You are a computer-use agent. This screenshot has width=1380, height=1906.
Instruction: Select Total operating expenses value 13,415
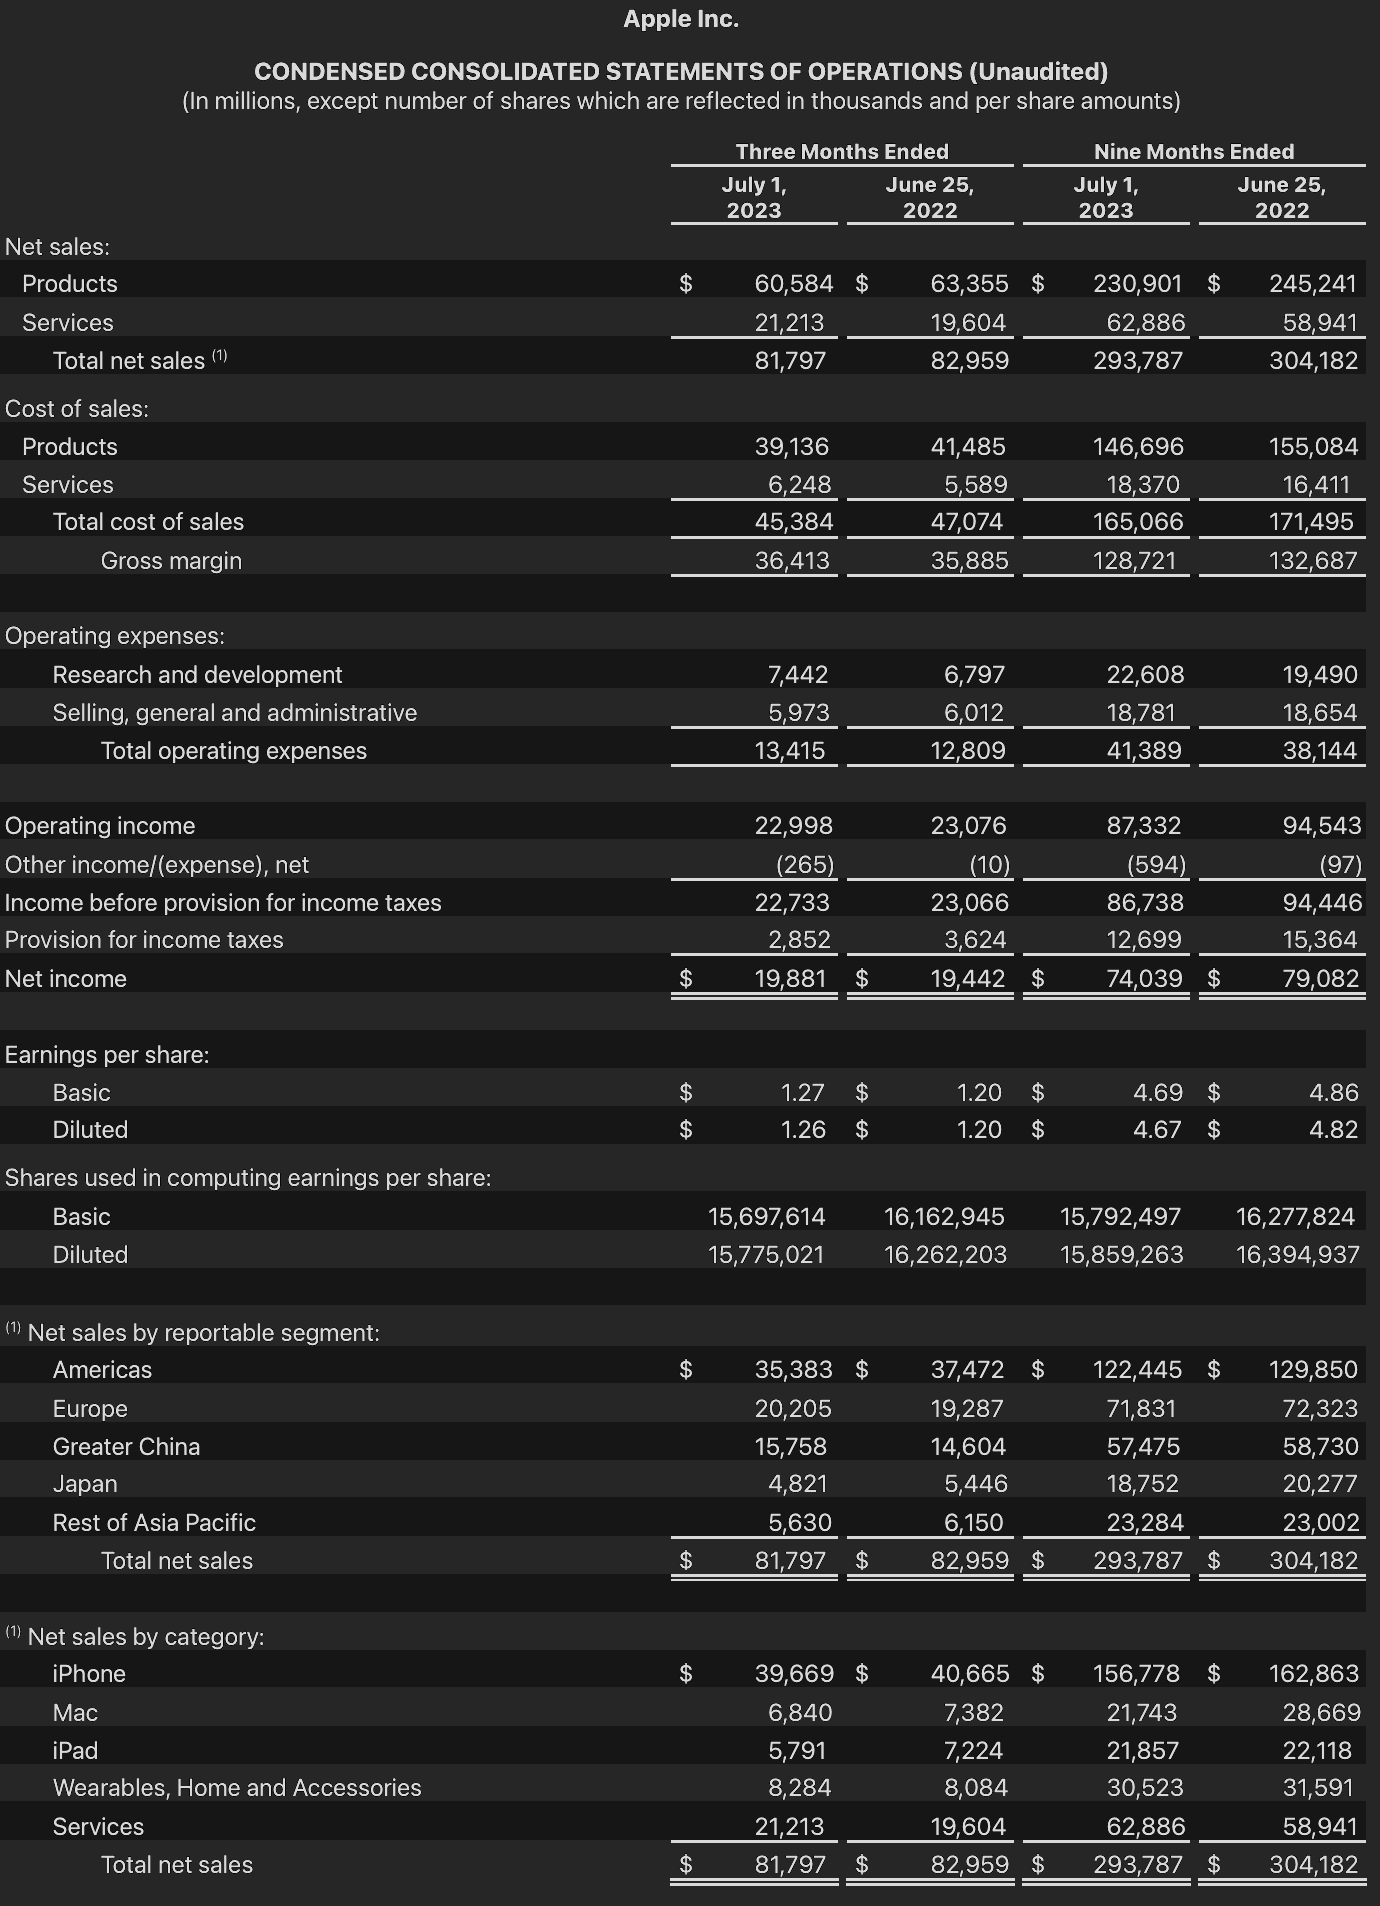coord(790,751)
